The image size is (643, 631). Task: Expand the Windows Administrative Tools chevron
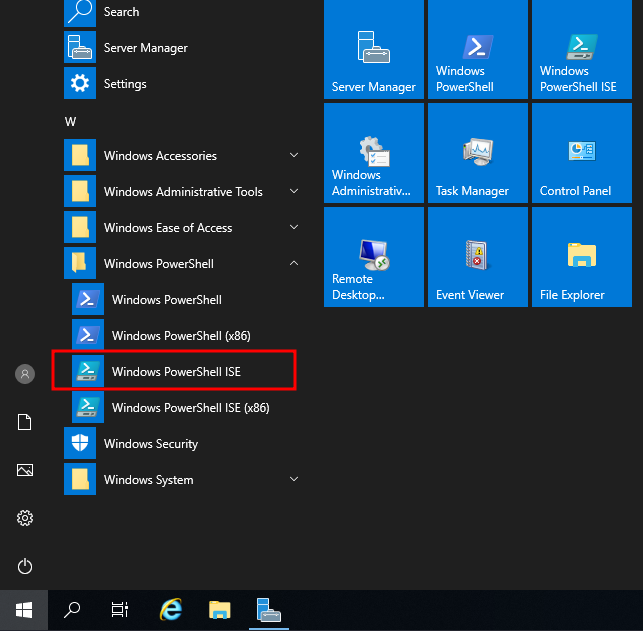294,191
